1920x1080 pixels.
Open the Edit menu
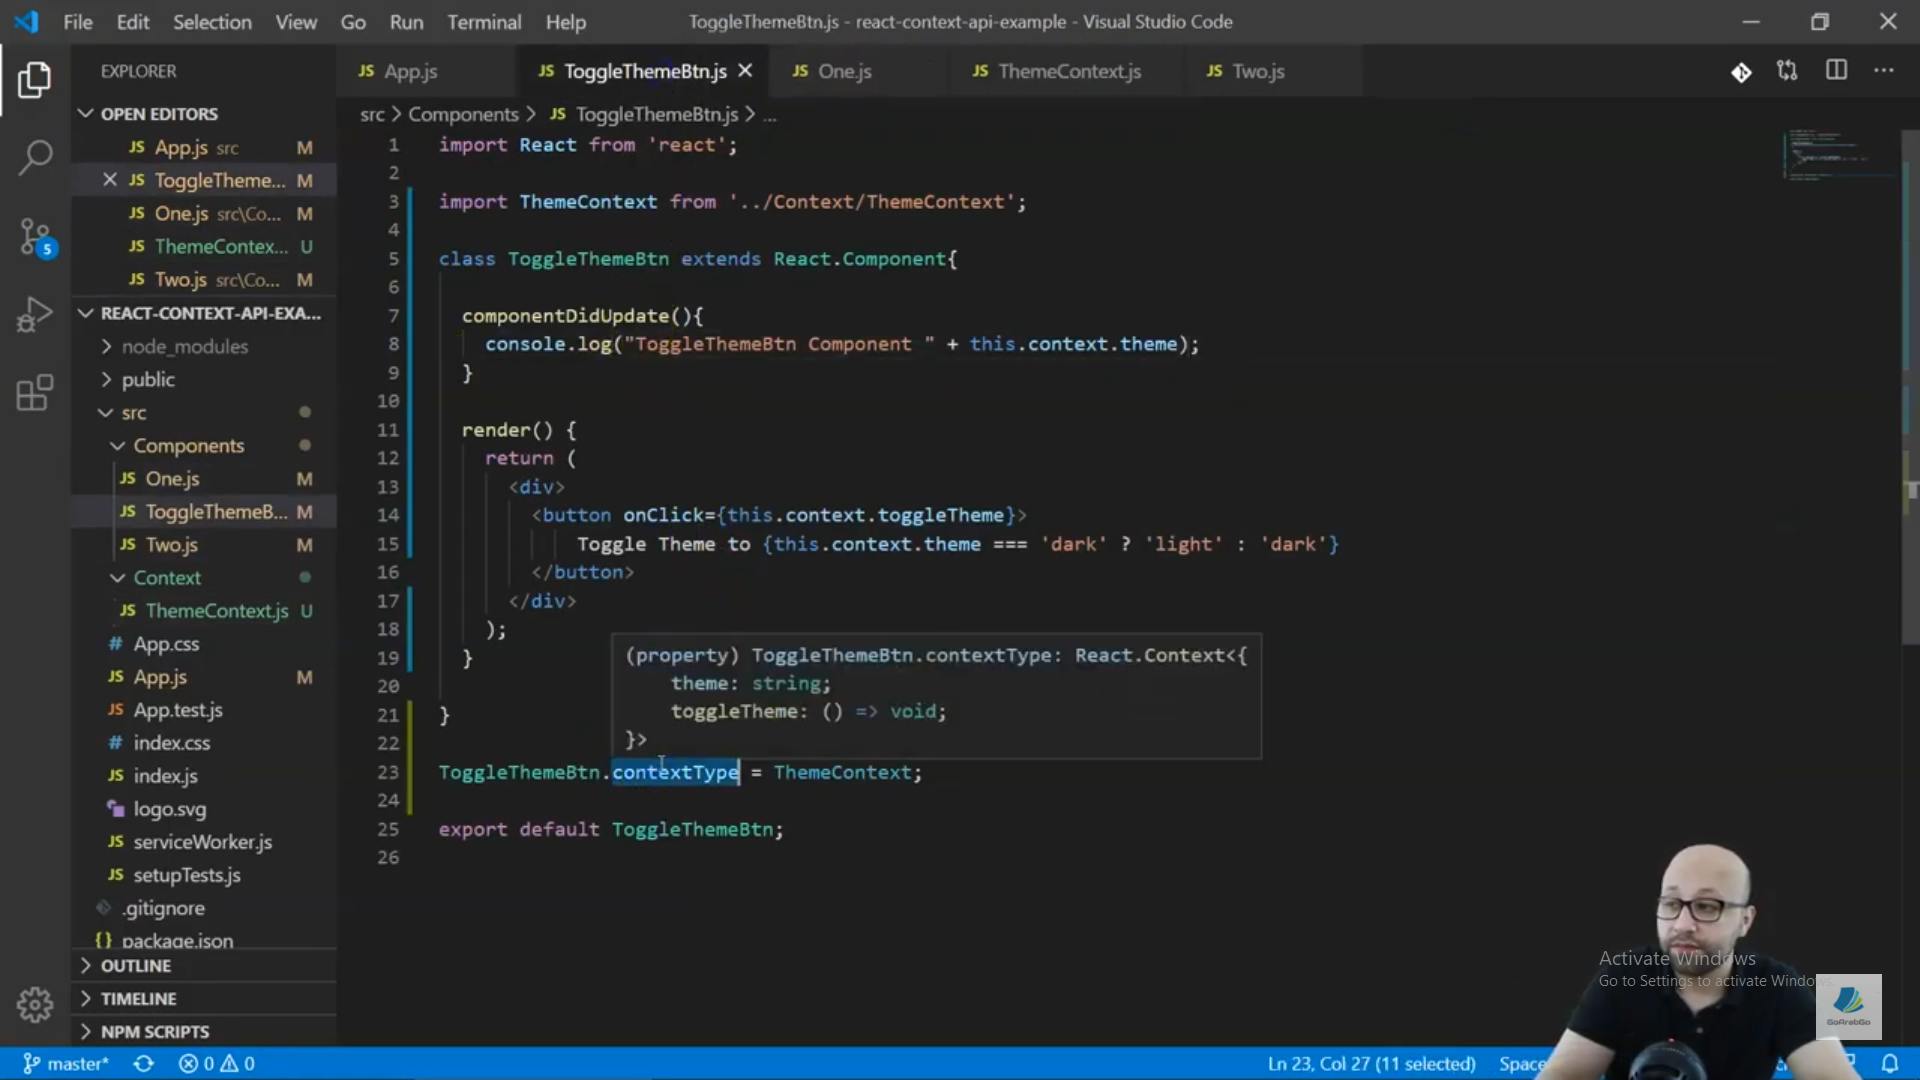(x=132, y=22)
